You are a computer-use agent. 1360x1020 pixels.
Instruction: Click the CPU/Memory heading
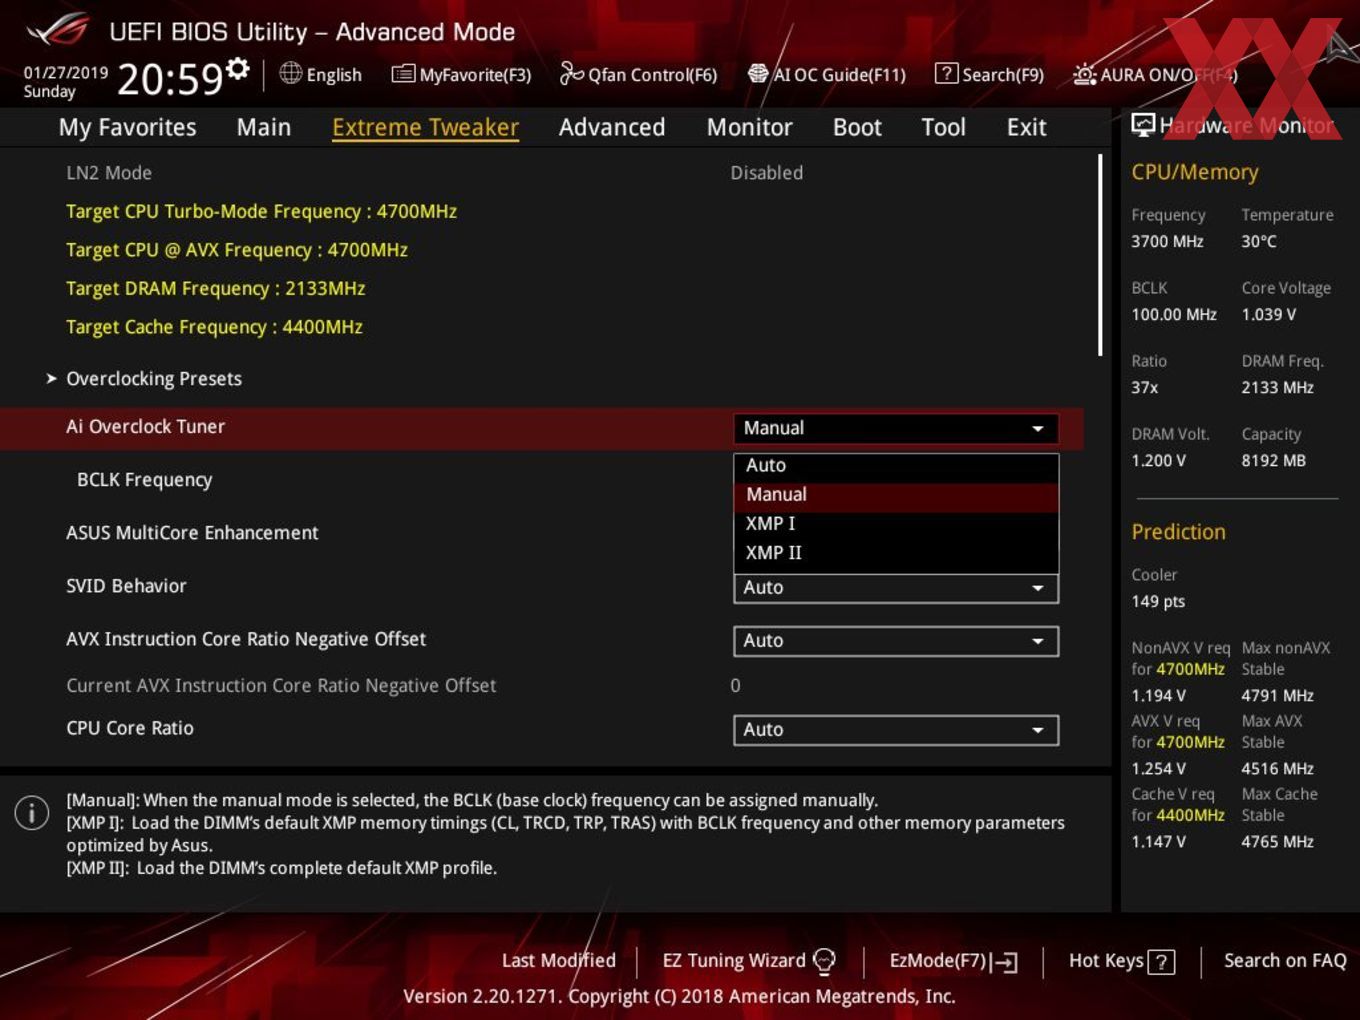[x=1195, y=172]
